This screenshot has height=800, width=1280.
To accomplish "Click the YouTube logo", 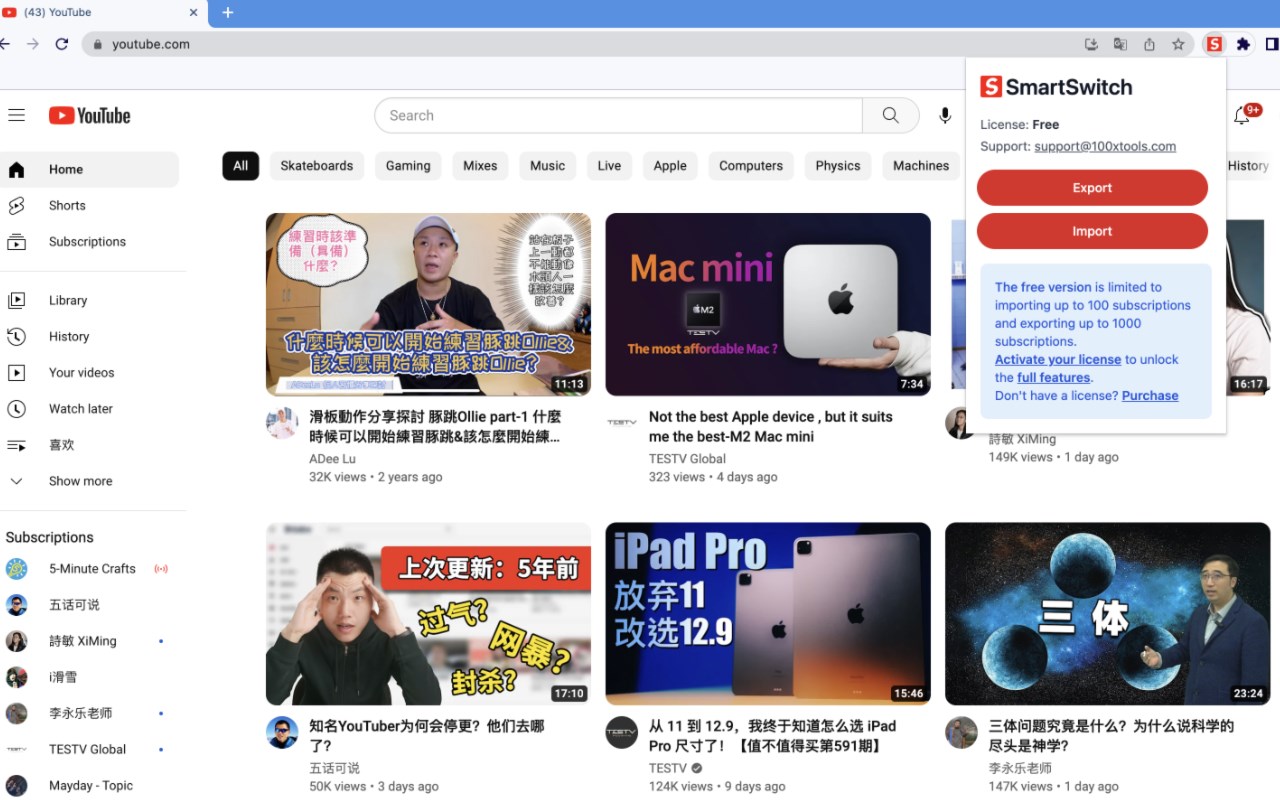I will (x=90, y=116).
